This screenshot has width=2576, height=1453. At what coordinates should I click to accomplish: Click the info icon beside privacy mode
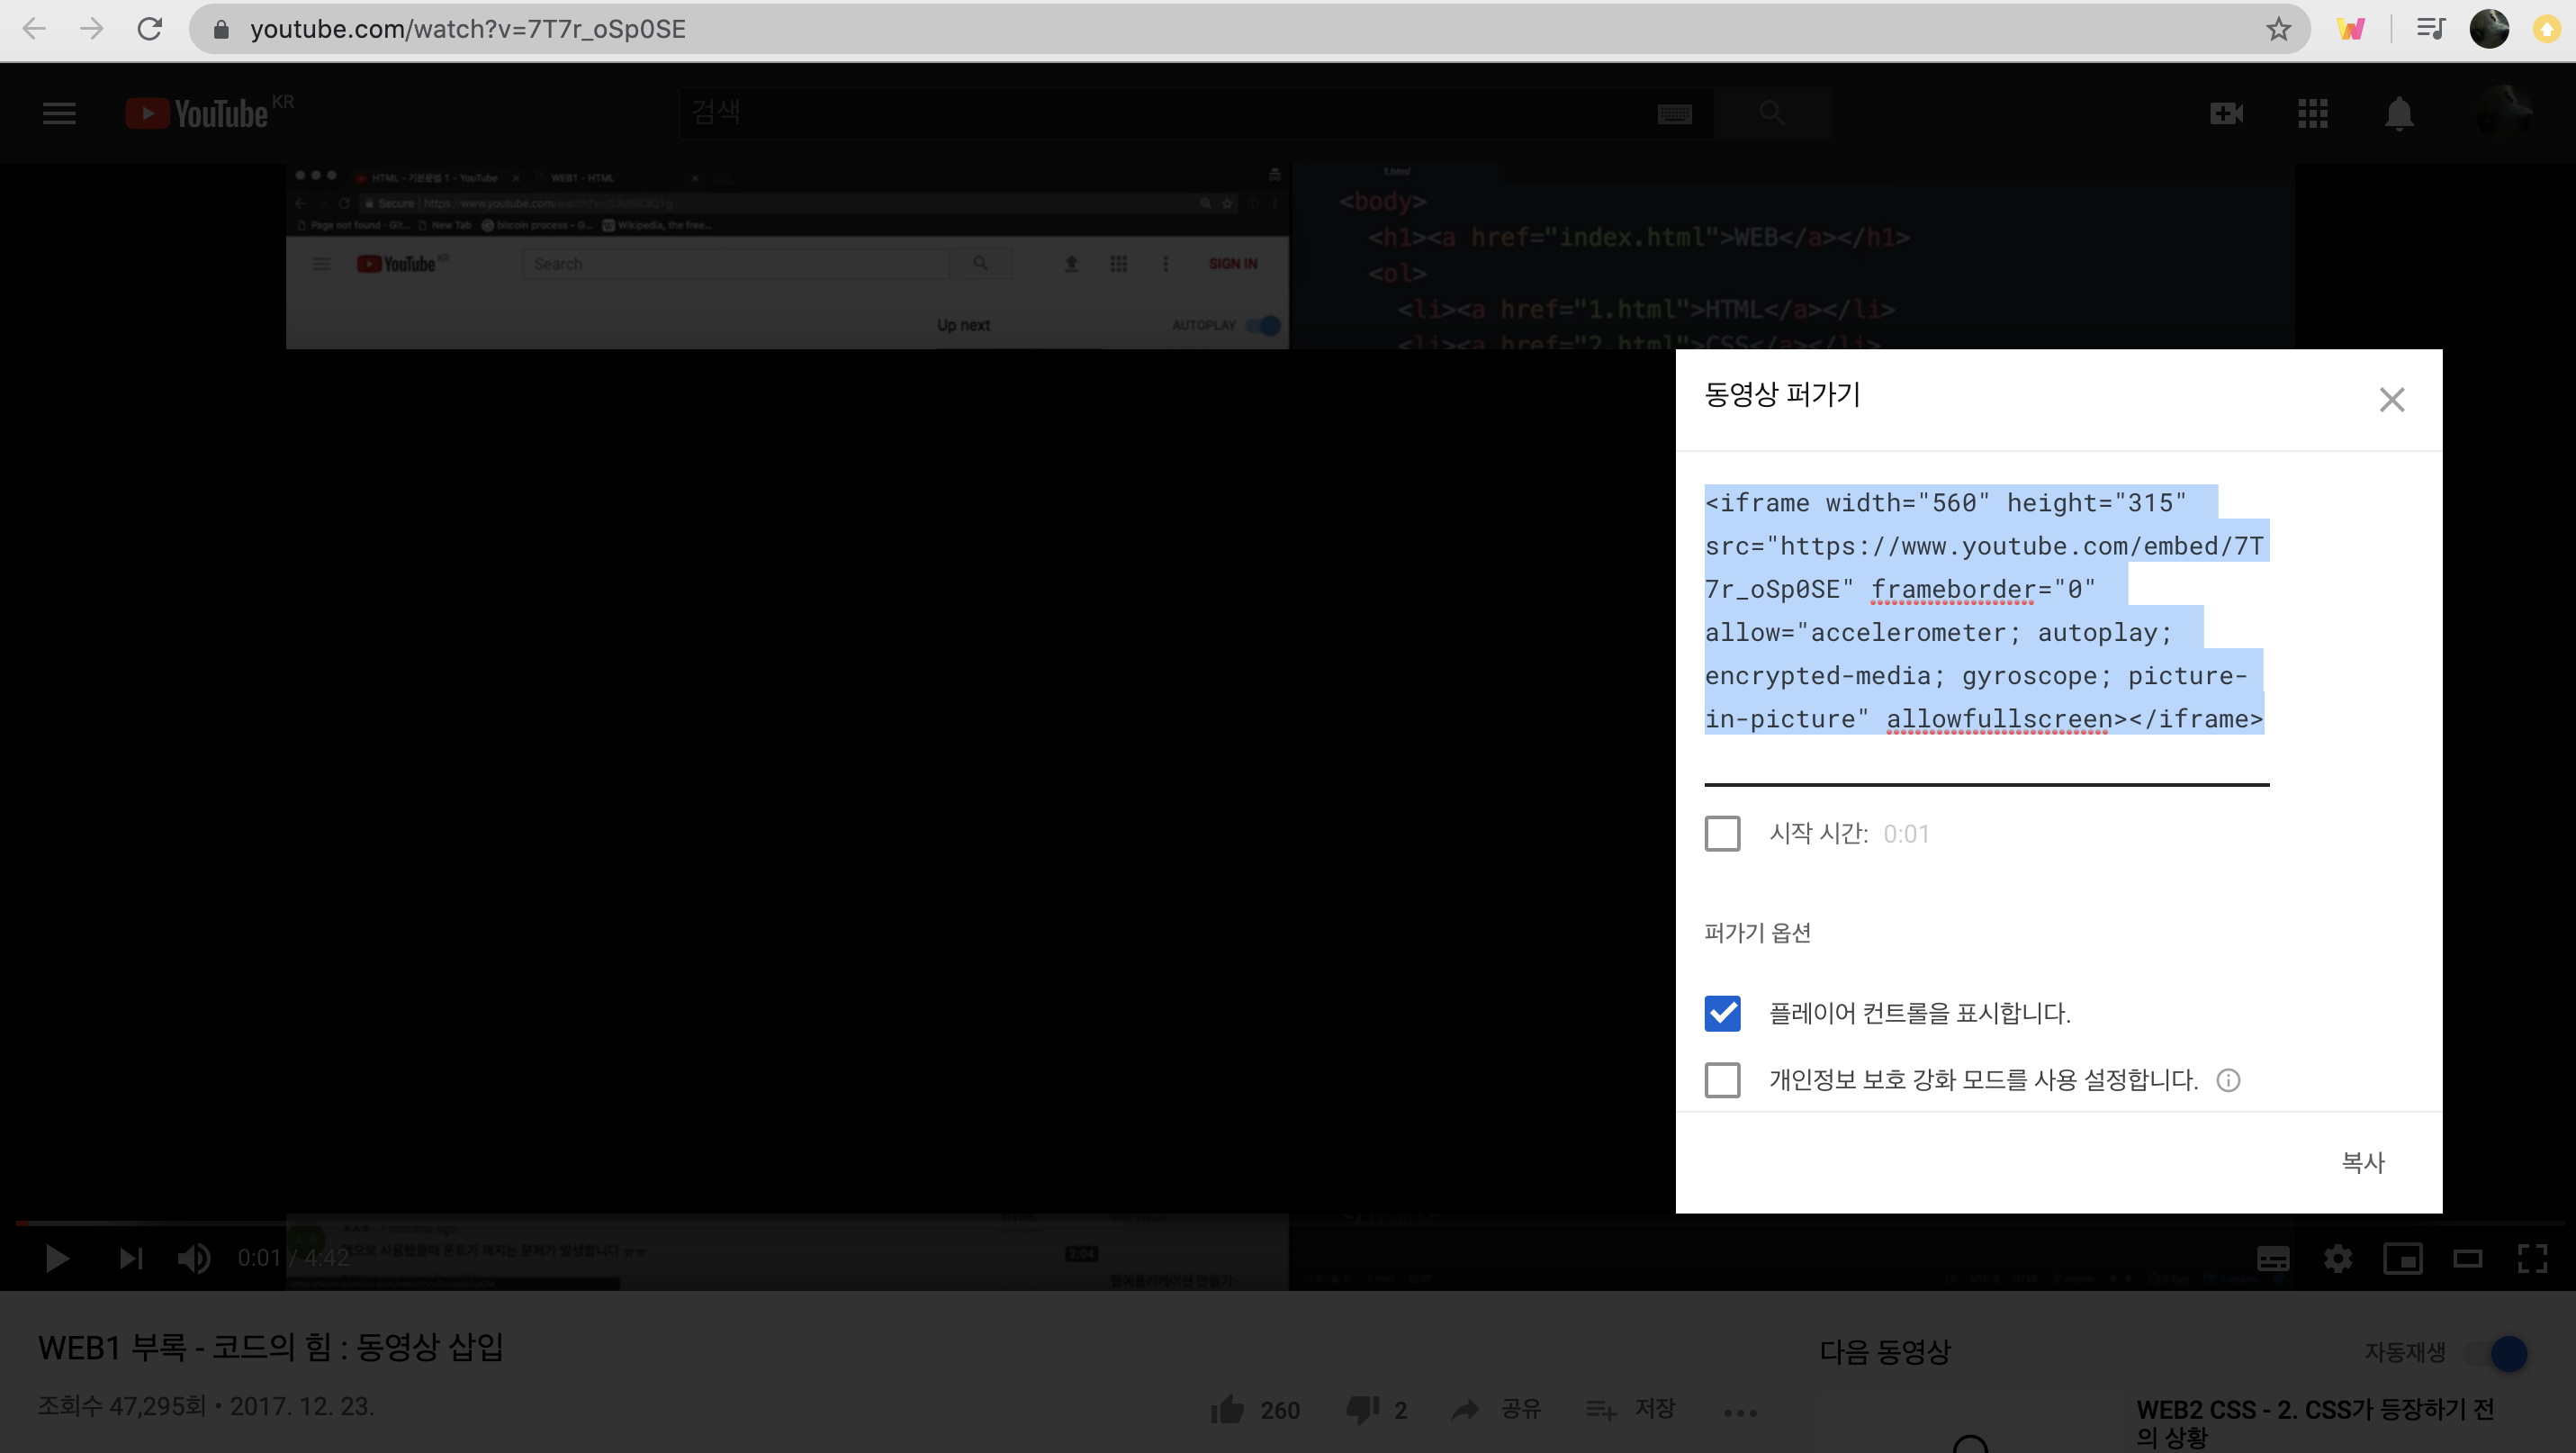pyautogui.click(x=2228, y=1080)
